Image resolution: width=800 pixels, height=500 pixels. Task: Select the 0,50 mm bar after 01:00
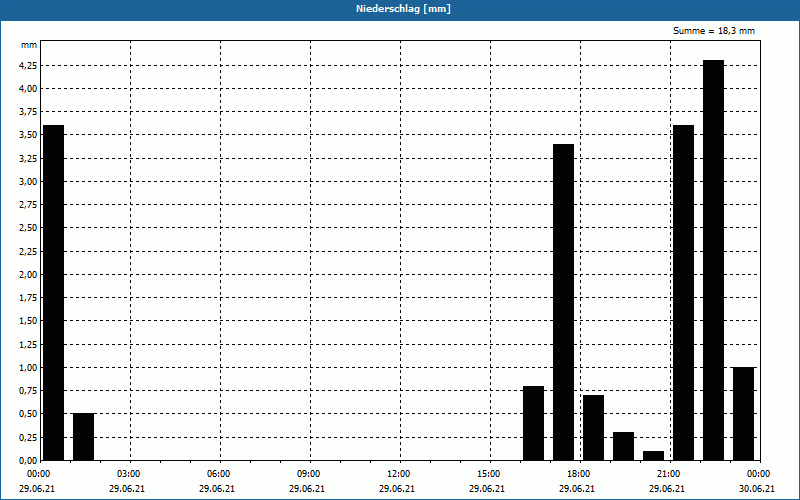point(84,437)
